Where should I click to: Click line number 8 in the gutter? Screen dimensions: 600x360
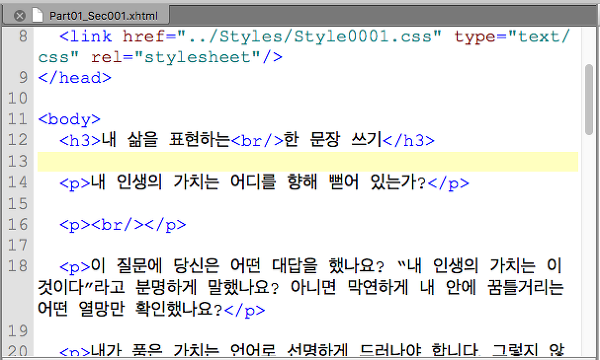pos(23,36)
